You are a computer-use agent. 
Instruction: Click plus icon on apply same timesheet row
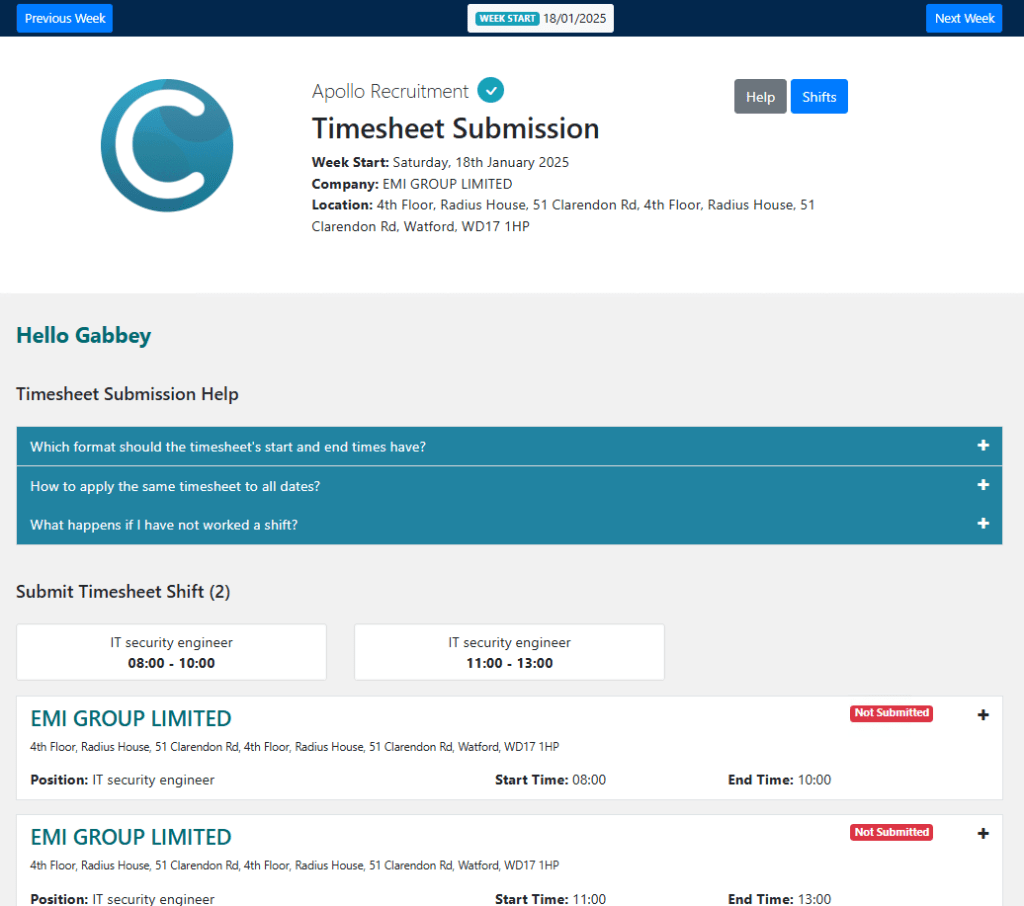(x=983, y=485)
